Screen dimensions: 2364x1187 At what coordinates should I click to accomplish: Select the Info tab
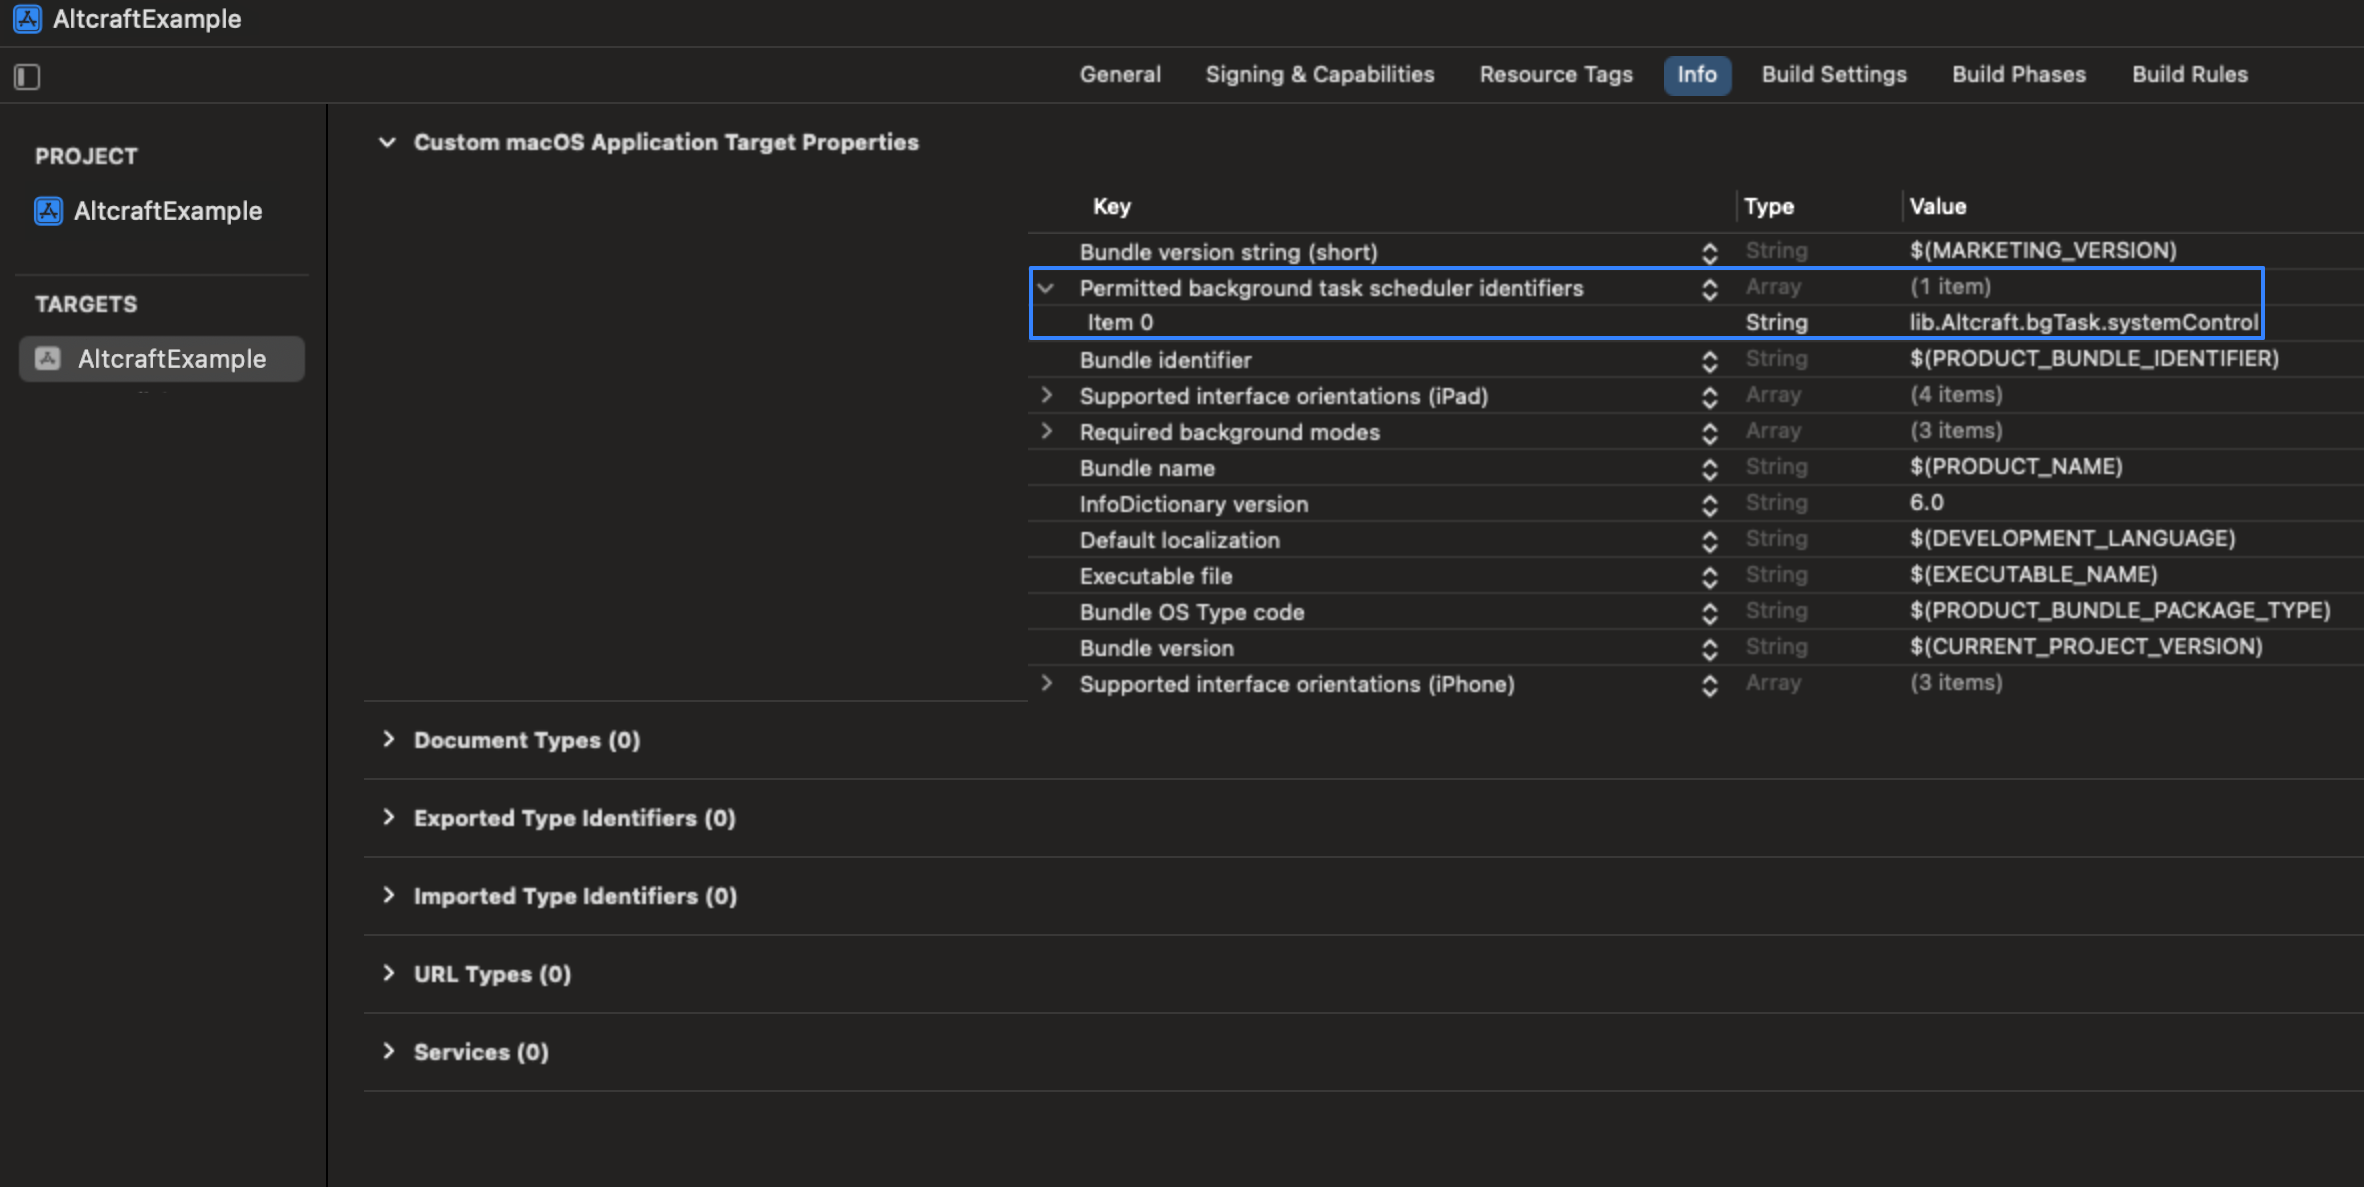[x=1697, y=75]
